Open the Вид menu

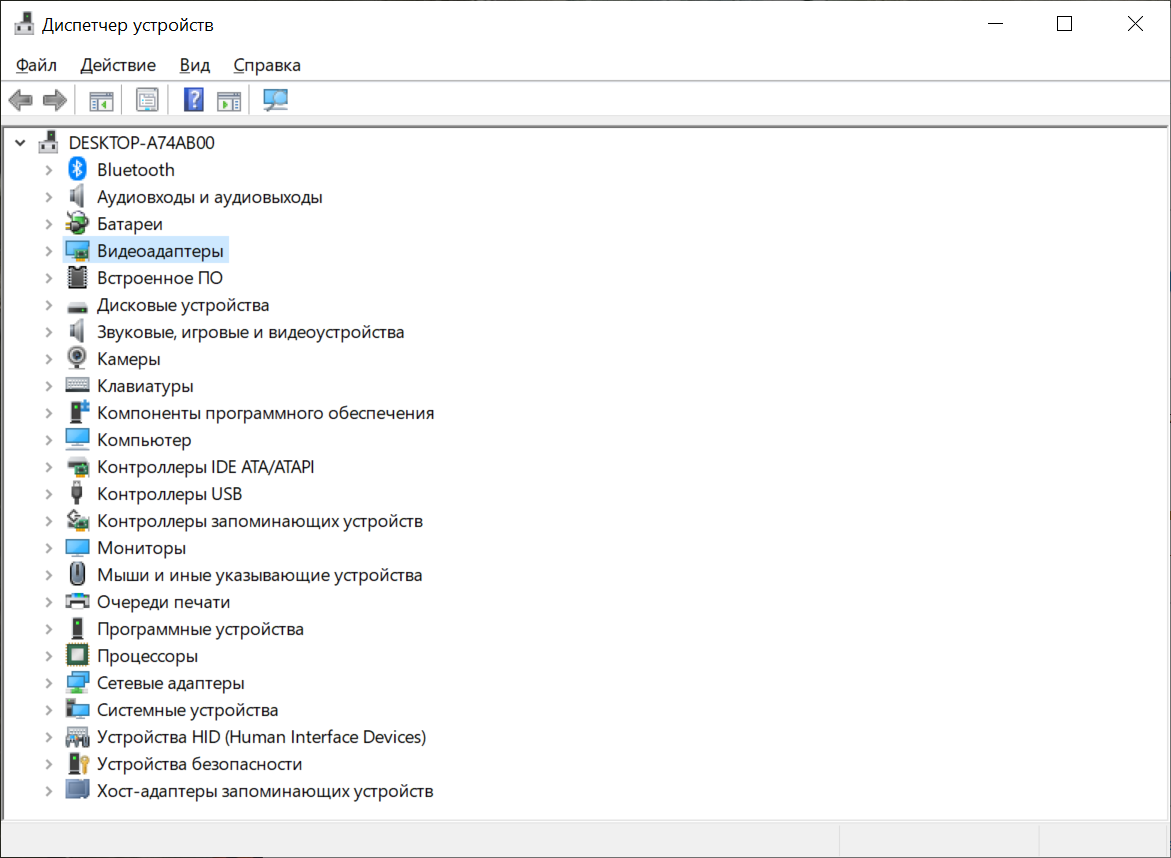point(194,65)
